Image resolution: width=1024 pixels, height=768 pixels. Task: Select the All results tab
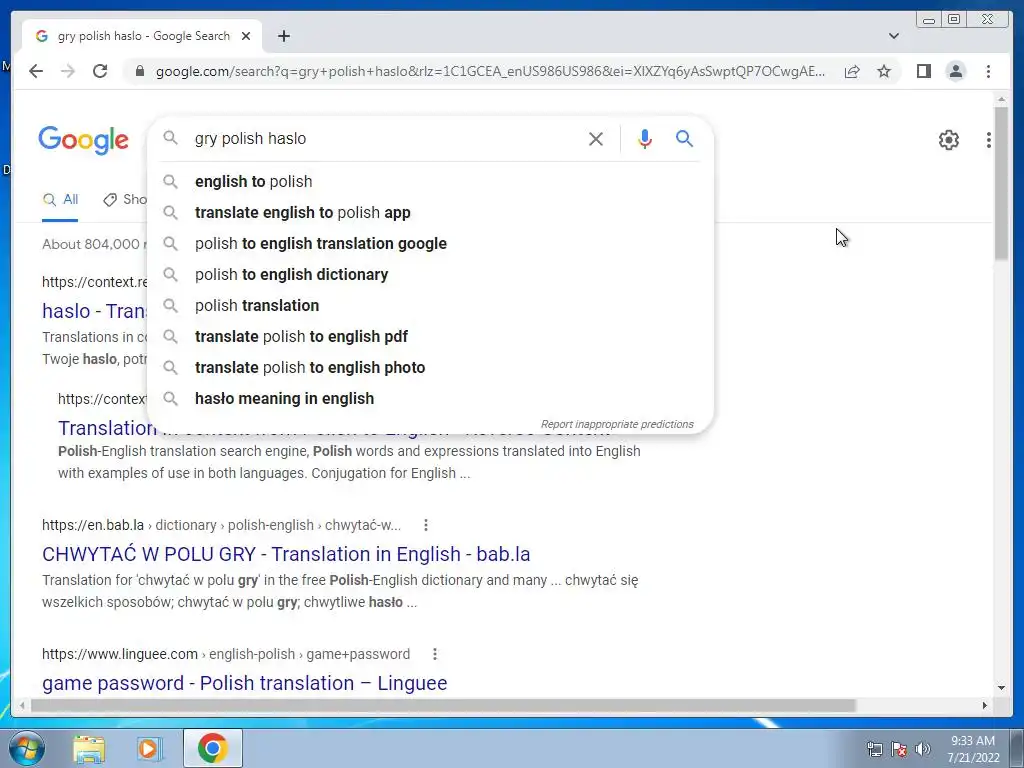coord(60,200)
